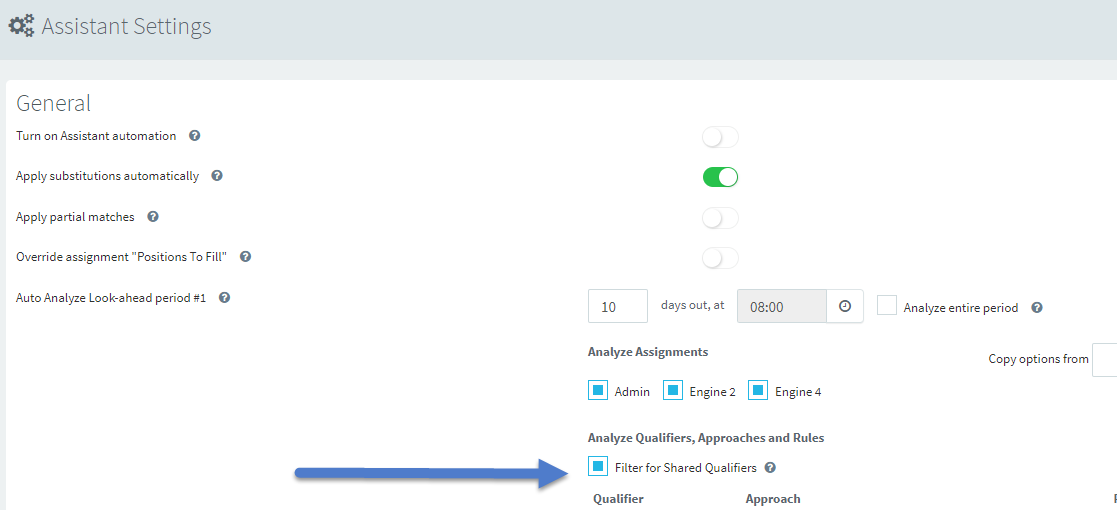Click the Auto Analyze Look-ahead period #1 label
The height and width of the screenshot is (510, 1117).
111,298
